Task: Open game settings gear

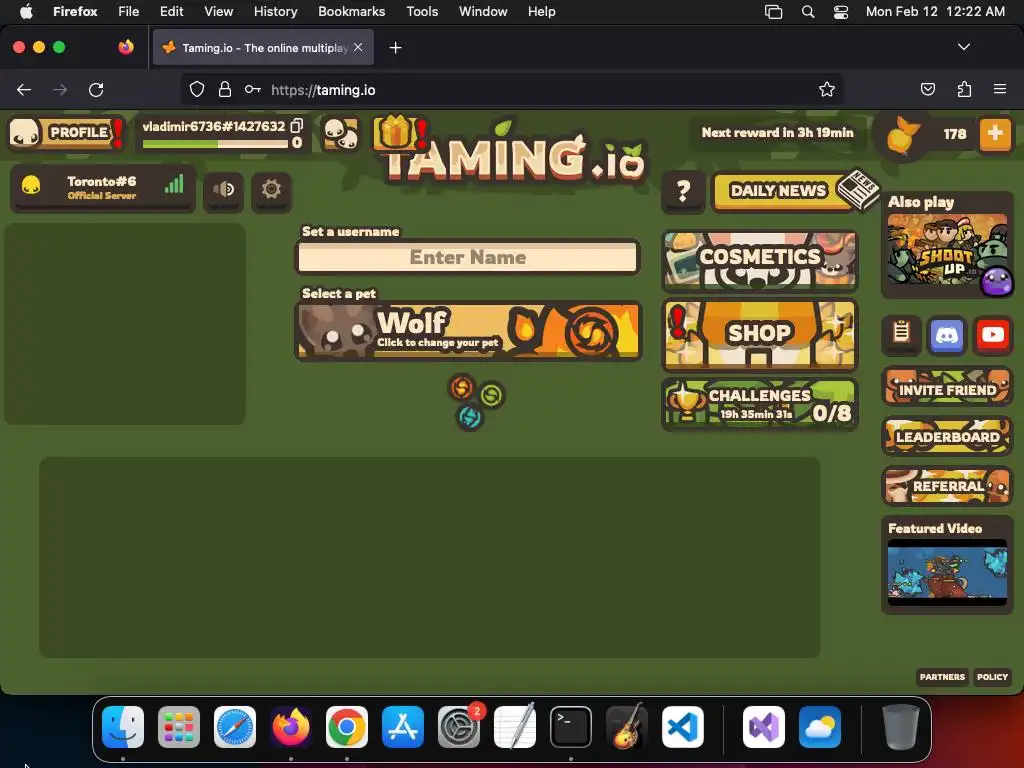Action: point(271,189)
